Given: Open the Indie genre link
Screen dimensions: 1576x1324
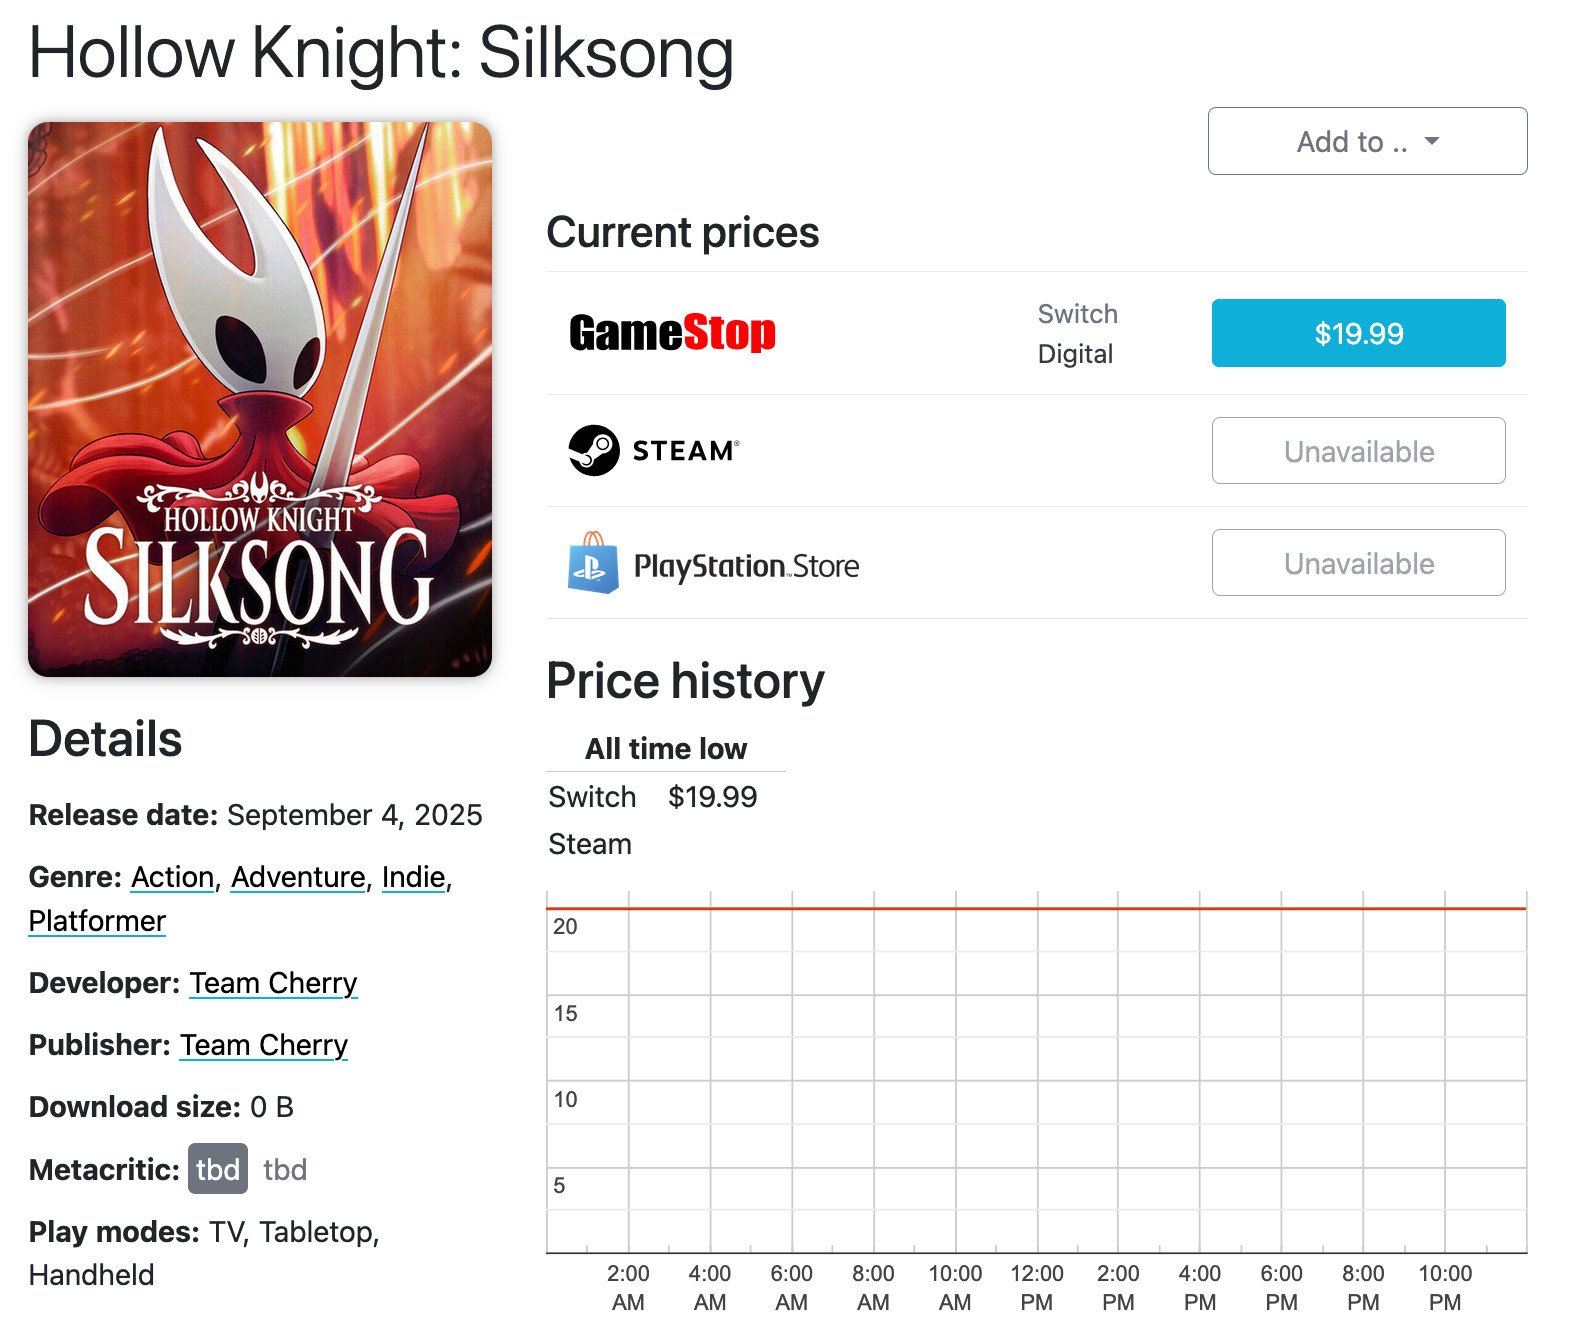Looking at the screenshot, I should coord(413,877).
